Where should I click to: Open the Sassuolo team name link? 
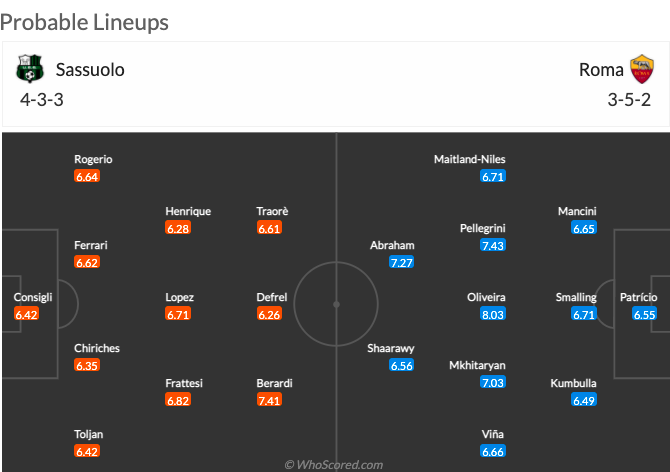click(90, 70)
